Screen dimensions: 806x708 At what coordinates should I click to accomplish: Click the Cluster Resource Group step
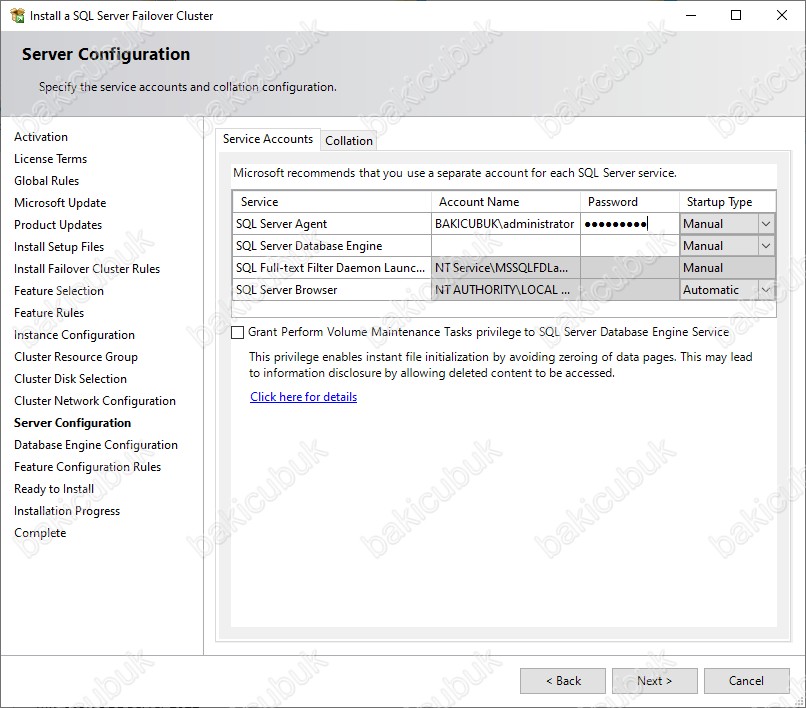[x=76, y=357]
